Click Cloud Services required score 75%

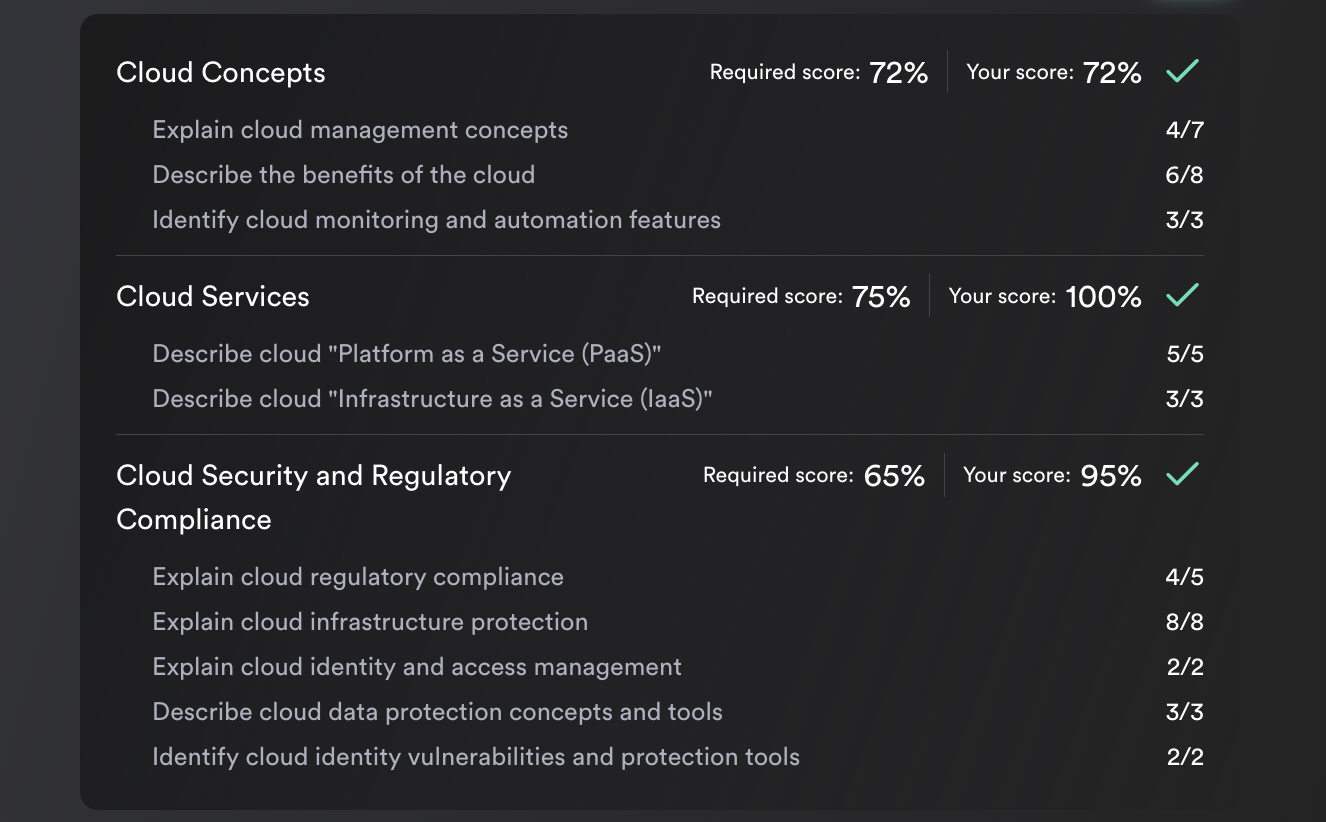pyautogui.click(x=801, y=296)
